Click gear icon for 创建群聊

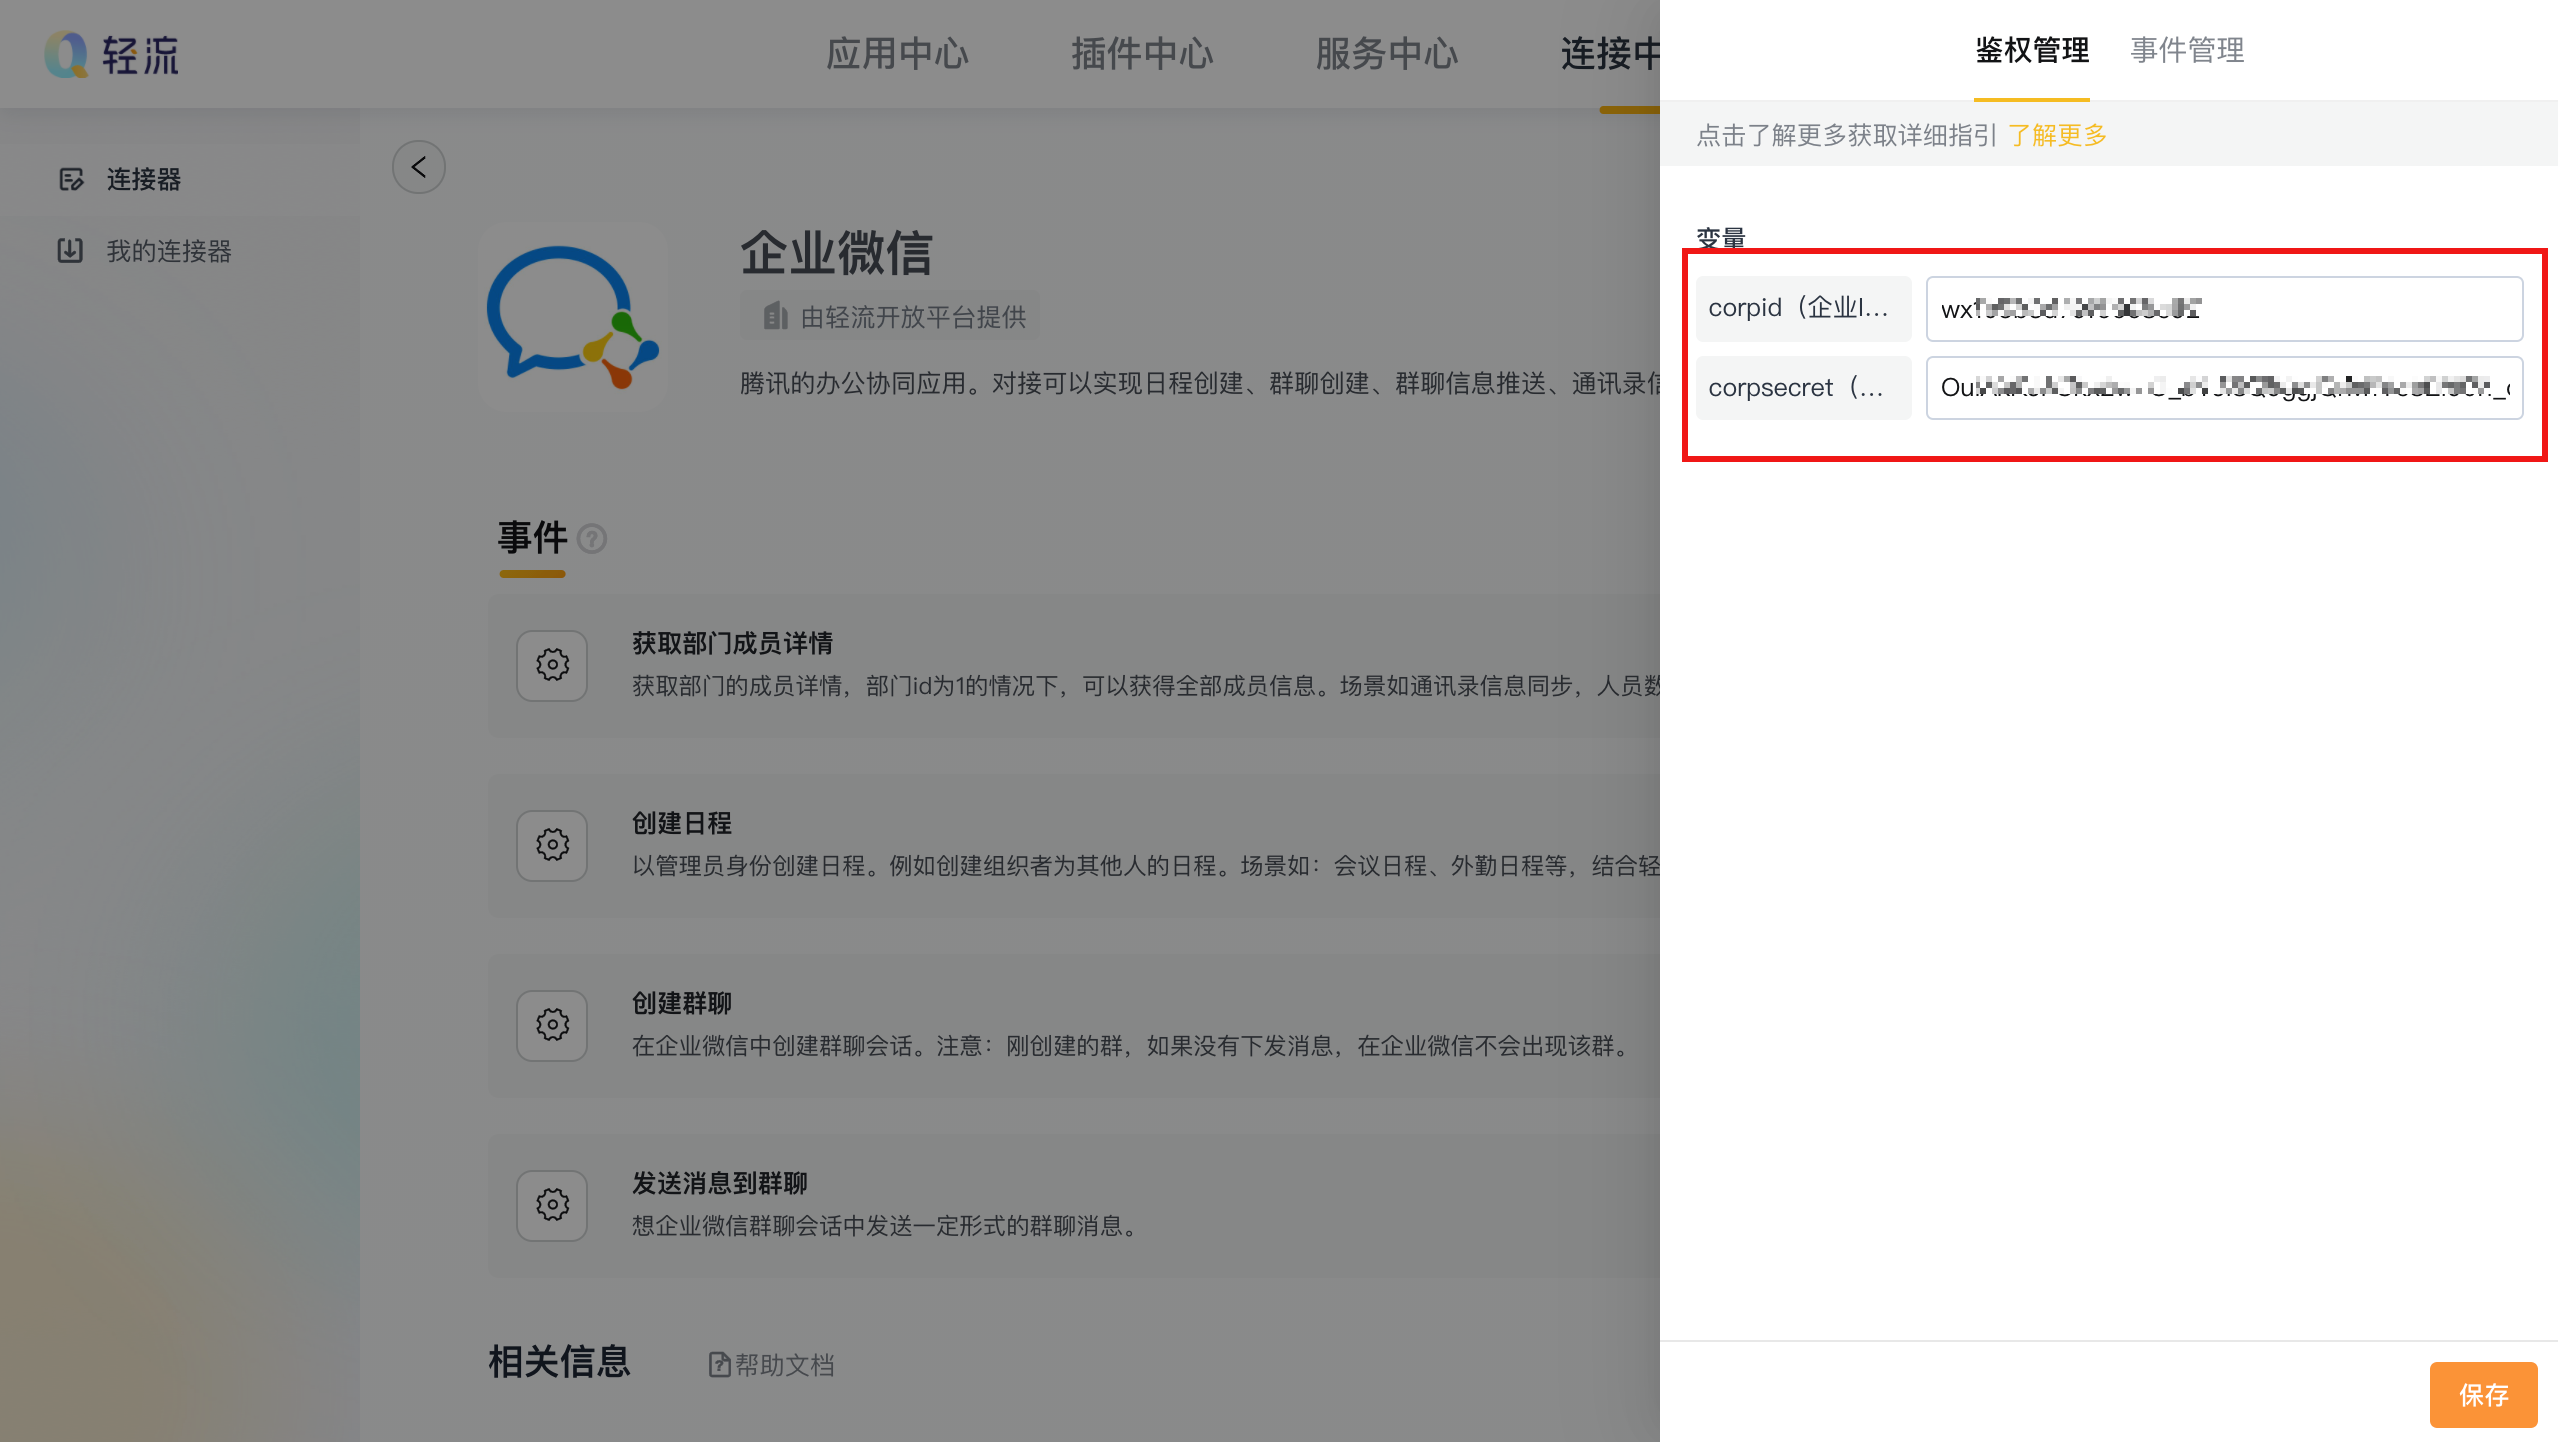(x=552, y=1025)
